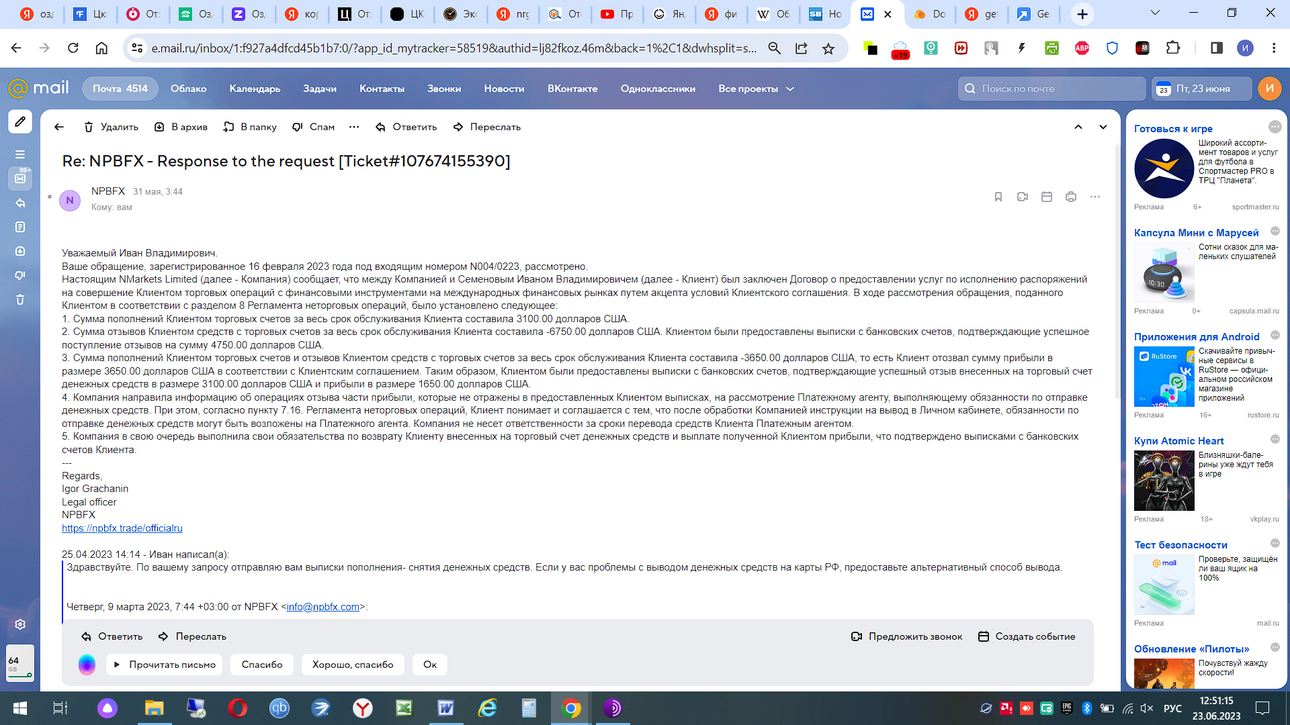1290x725 pixels.
Task: Click the compose new email pencil icon
Action: click(20, 122)
